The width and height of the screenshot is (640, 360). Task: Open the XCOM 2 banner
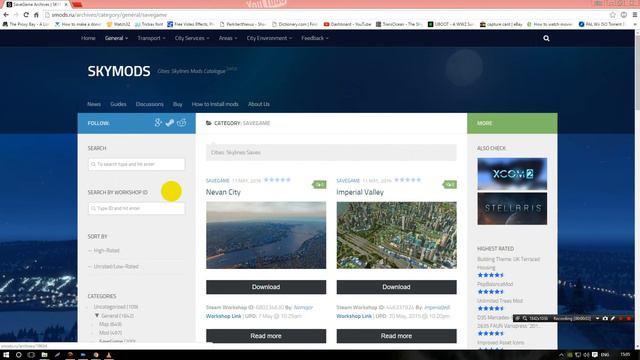512,174
